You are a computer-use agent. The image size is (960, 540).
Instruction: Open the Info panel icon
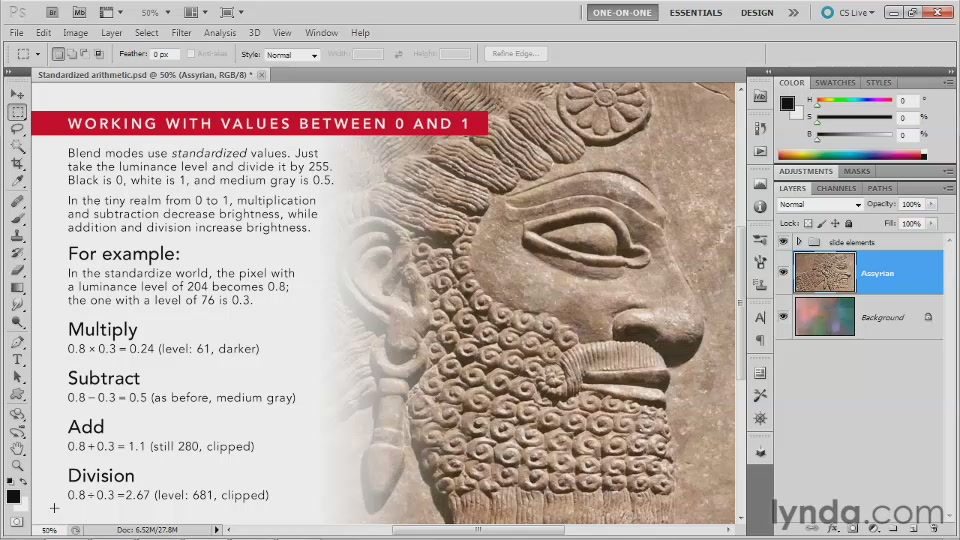760,207
